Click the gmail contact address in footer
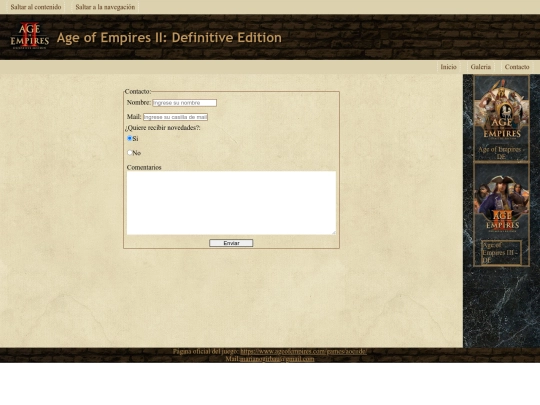Viewport: 540px width, 405px height. pos(277,359)
